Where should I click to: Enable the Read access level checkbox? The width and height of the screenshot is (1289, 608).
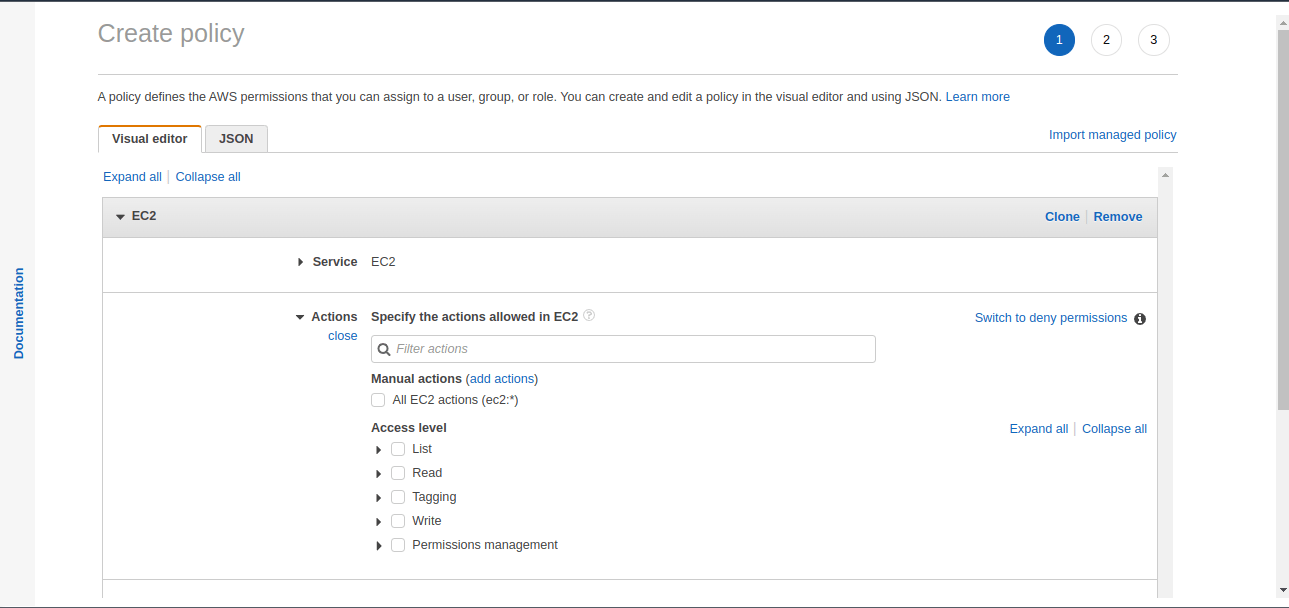tap(398, 473)
